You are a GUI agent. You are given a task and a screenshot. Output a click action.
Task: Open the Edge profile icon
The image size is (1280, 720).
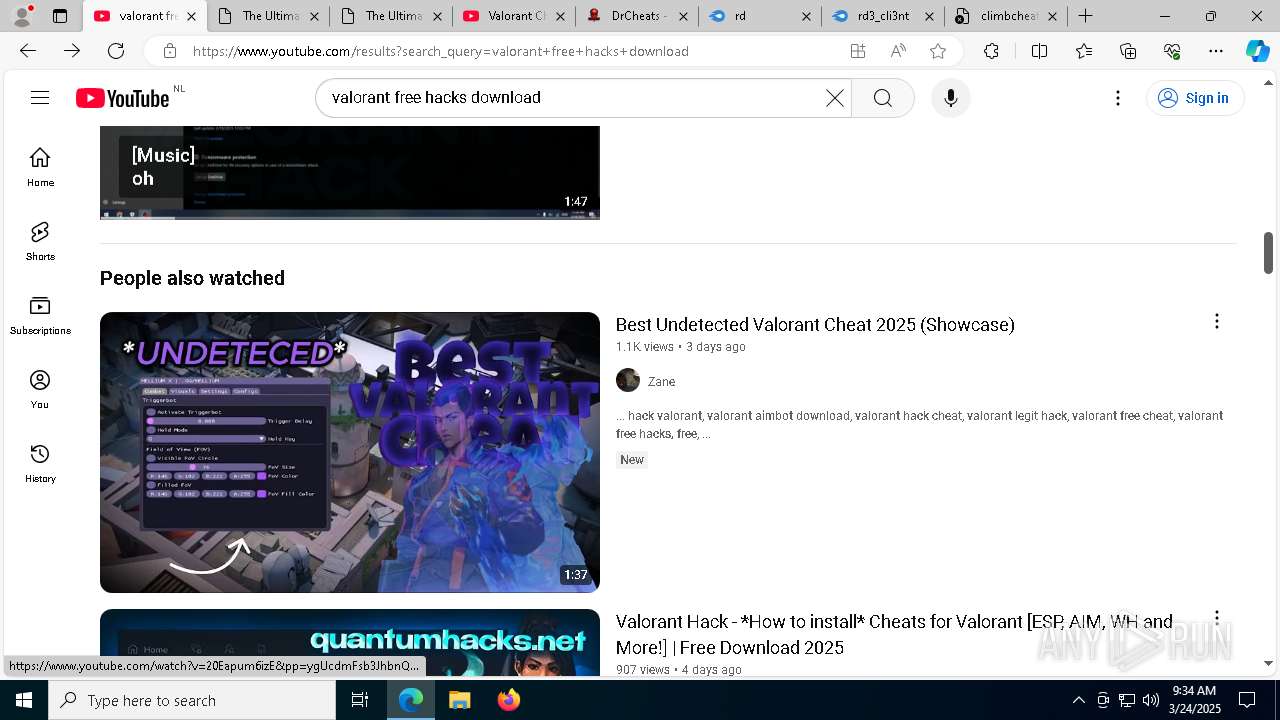(22, 16)
